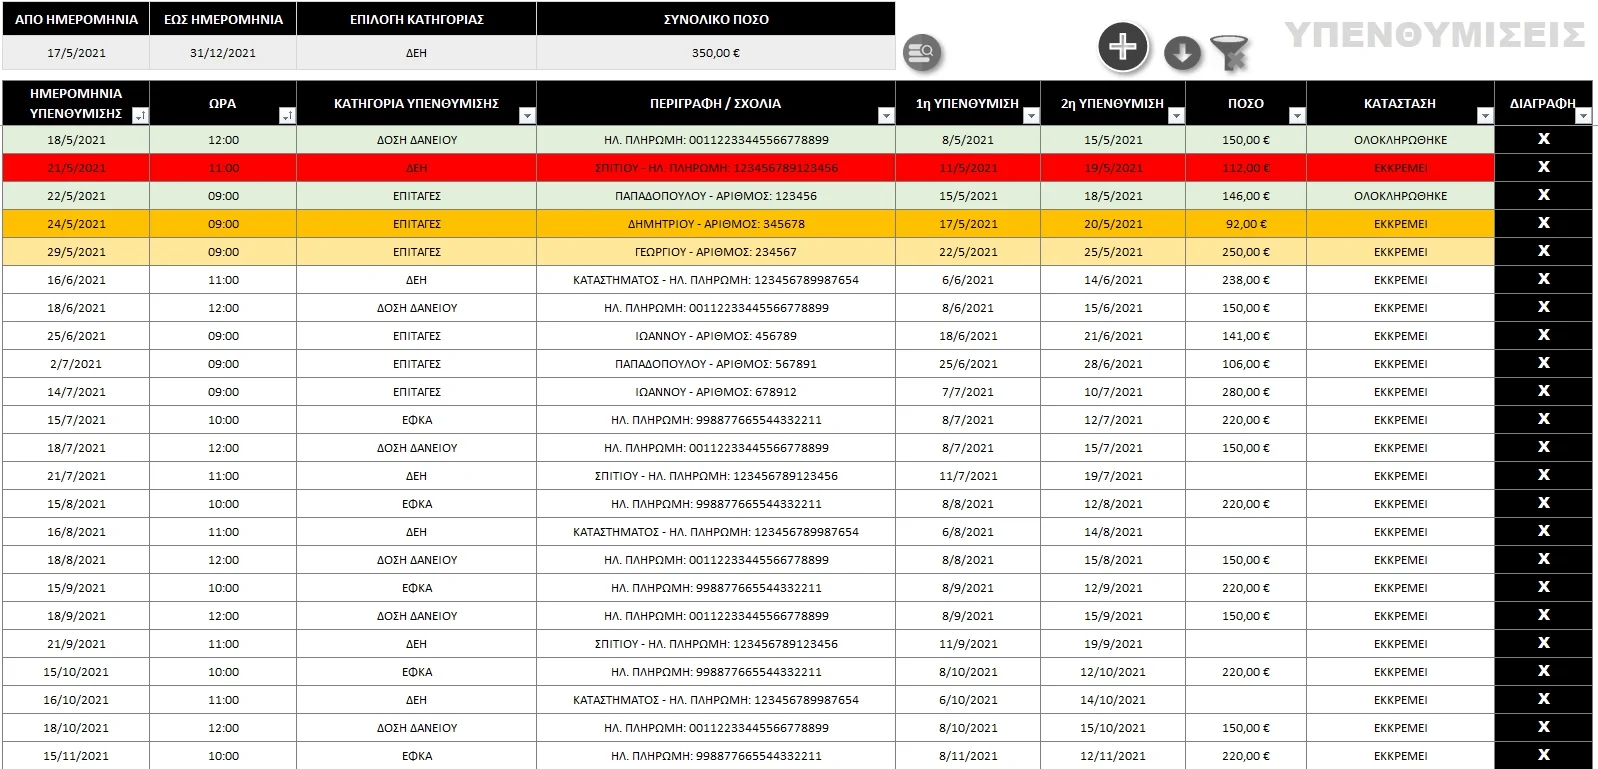The height and width of the screenshot is (769, 1598).
Task: Delete the 25/6/2021 ΙΩΑΝΝΟΥ row
Action: coord(1543,335)
